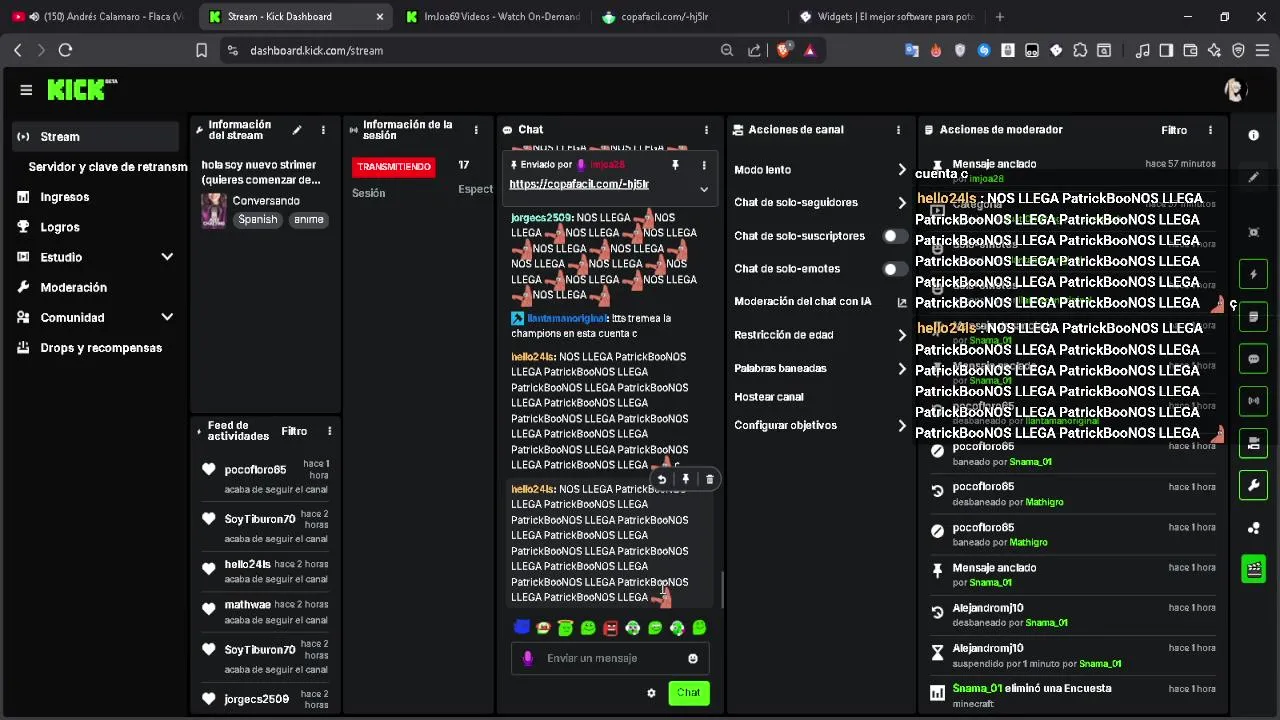Screen dimensions: 1280x720
Task: Pin the hovered hello24ls chat message
Action: [685, 479]
